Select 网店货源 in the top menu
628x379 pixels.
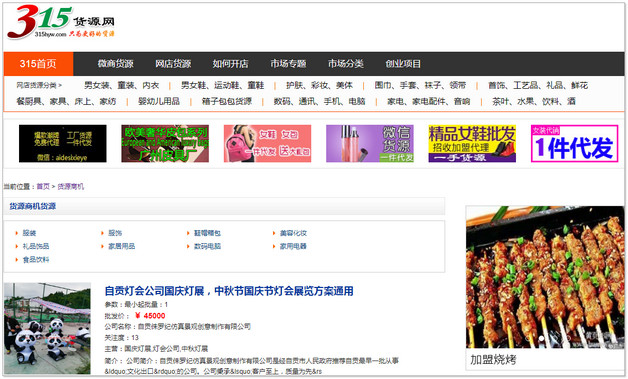tap(173, 64)
